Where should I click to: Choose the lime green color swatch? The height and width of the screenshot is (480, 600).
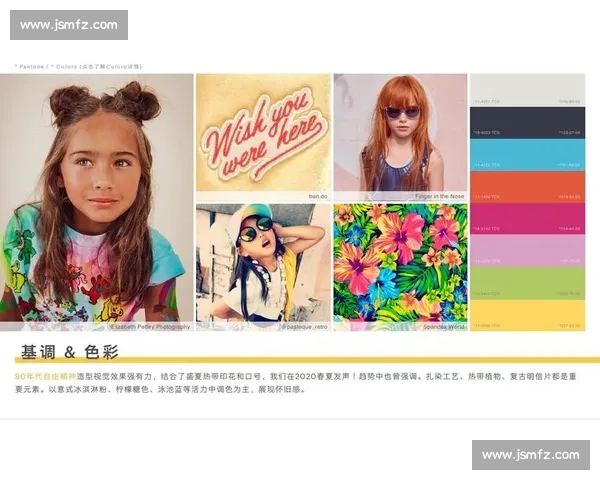pos(527,283)
